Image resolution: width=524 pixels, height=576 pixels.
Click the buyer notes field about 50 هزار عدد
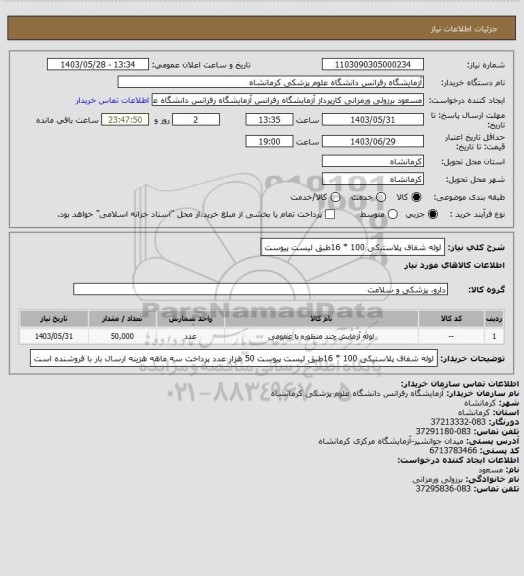(234, 358)
